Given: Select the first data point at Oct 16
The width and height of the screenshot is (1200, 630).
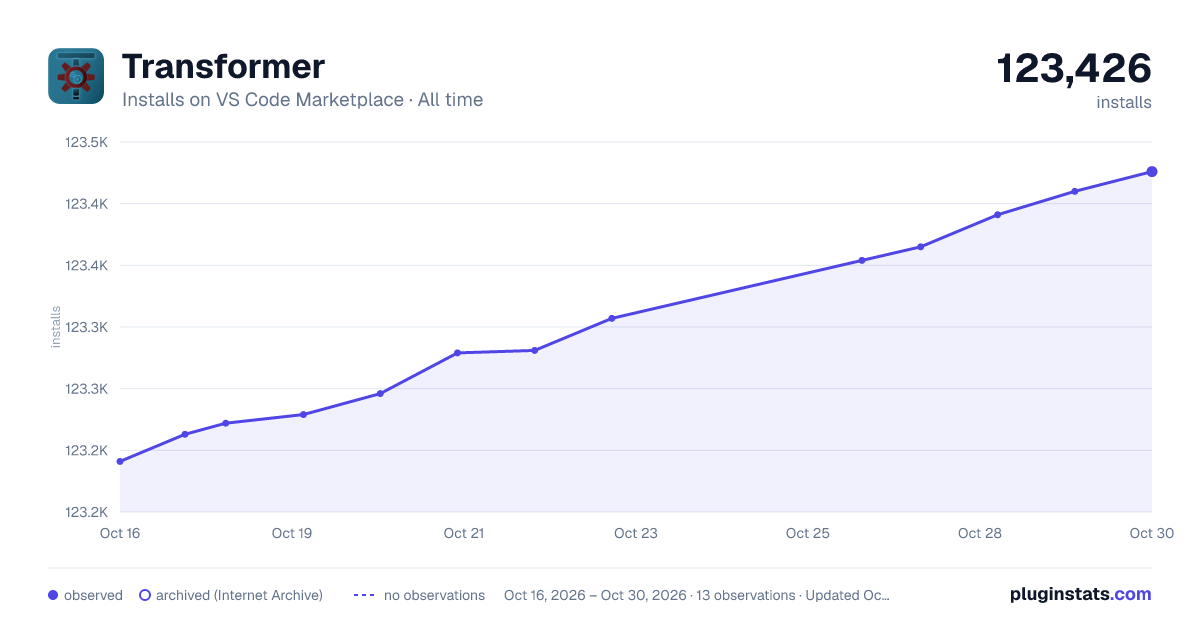Looking at the screenshot, I should pos(120,461).
